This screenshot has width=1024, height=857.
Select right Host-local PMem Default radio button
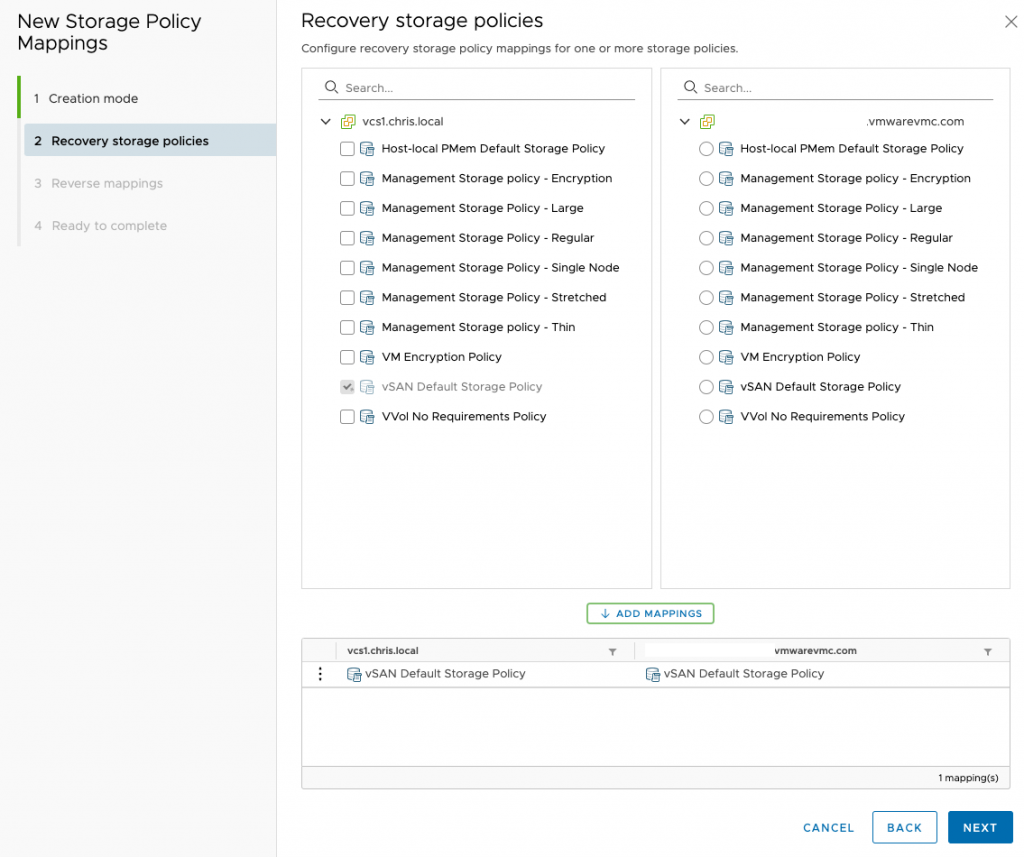pyautogui.click(x=706, y=149)
